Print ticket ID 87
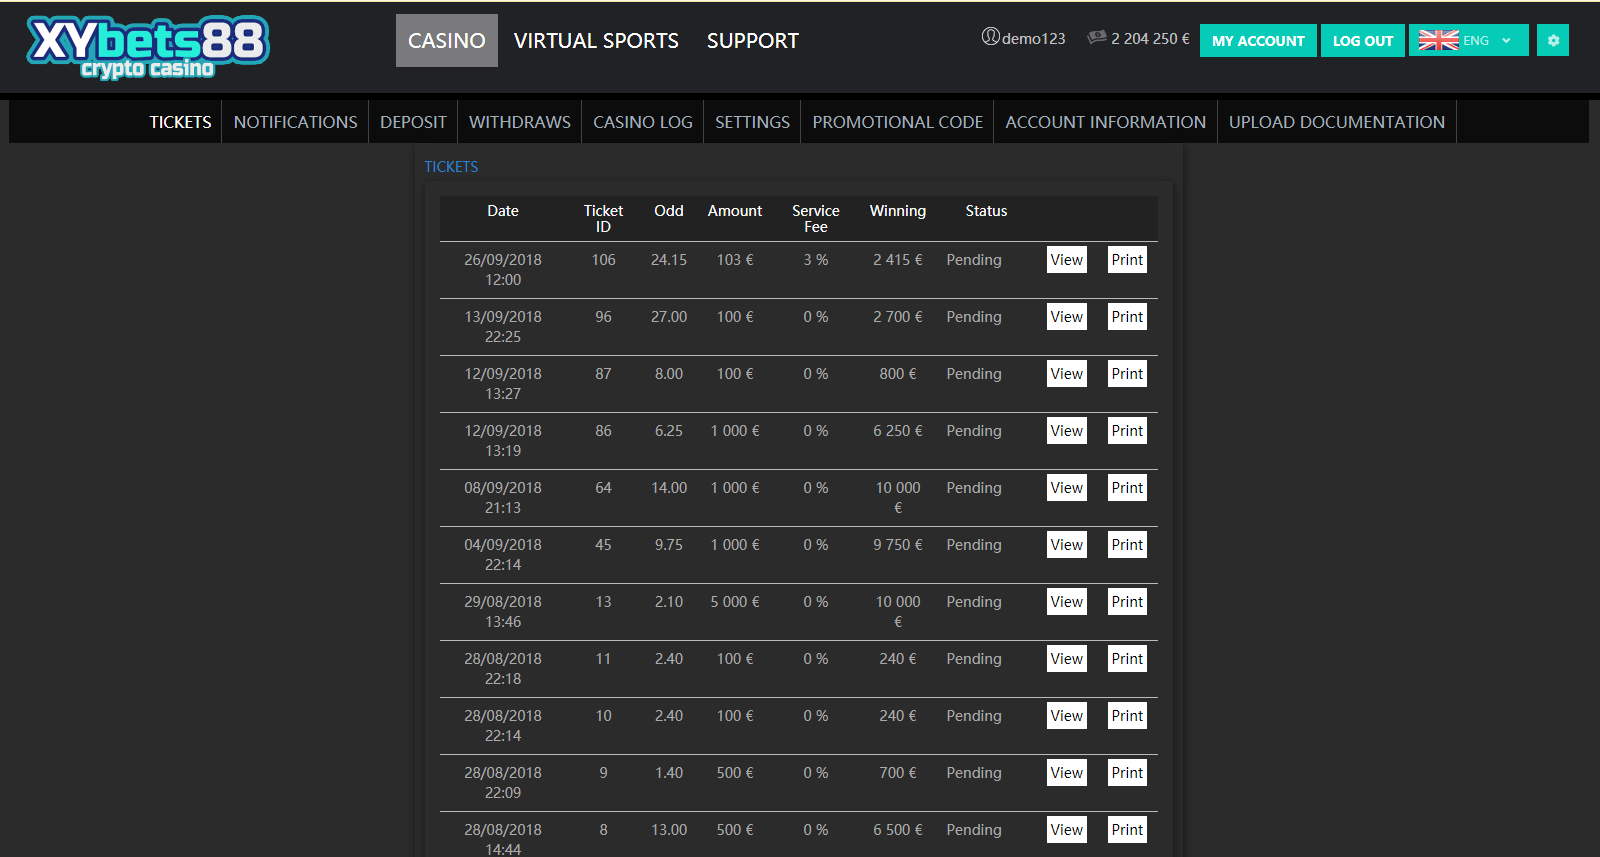This screenshot has height=857, width=1600. click(x=1127, y=374)
